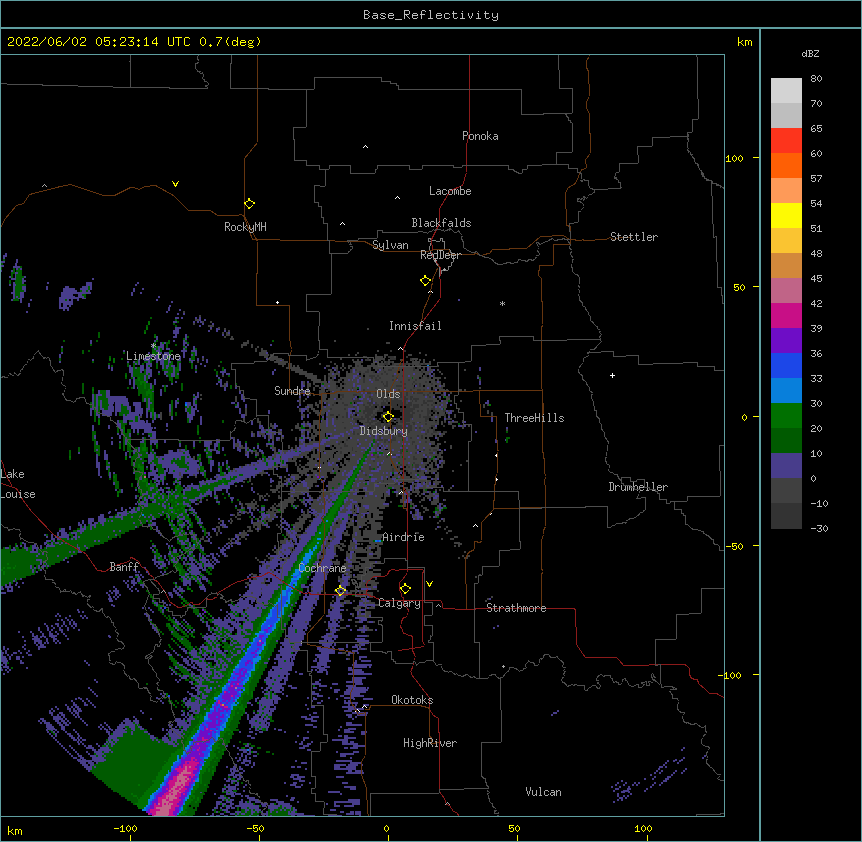Select the white asterisk marker above Limestone
Image resolution: width=862 pixels, height=842 pixels.
(x=154, y=345)
